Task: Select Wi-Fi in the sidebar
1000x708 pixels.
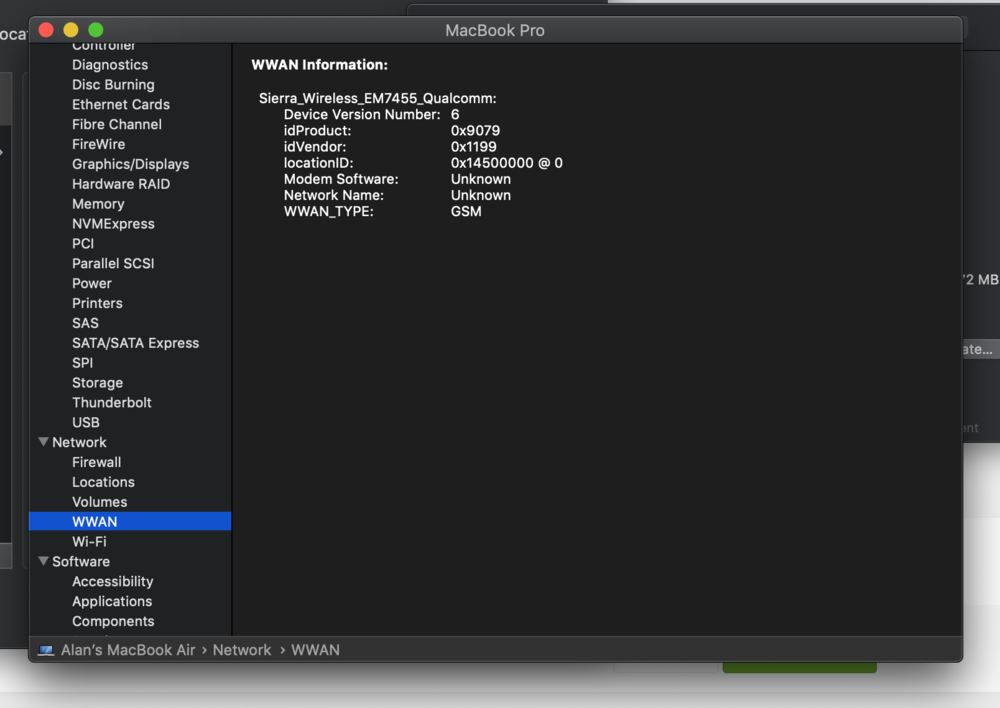Action: (x=89, y=542)
